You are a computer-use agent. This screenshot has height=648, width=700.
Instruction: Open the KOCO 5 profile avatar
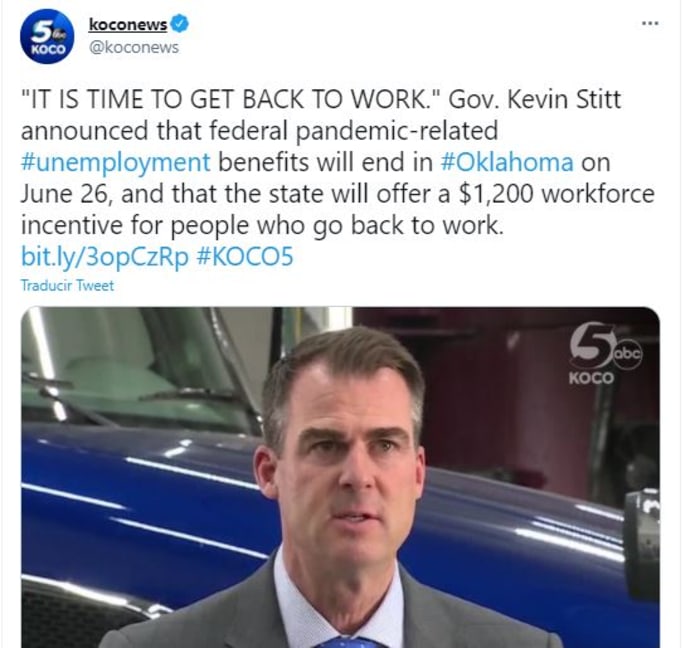[46, 37]
